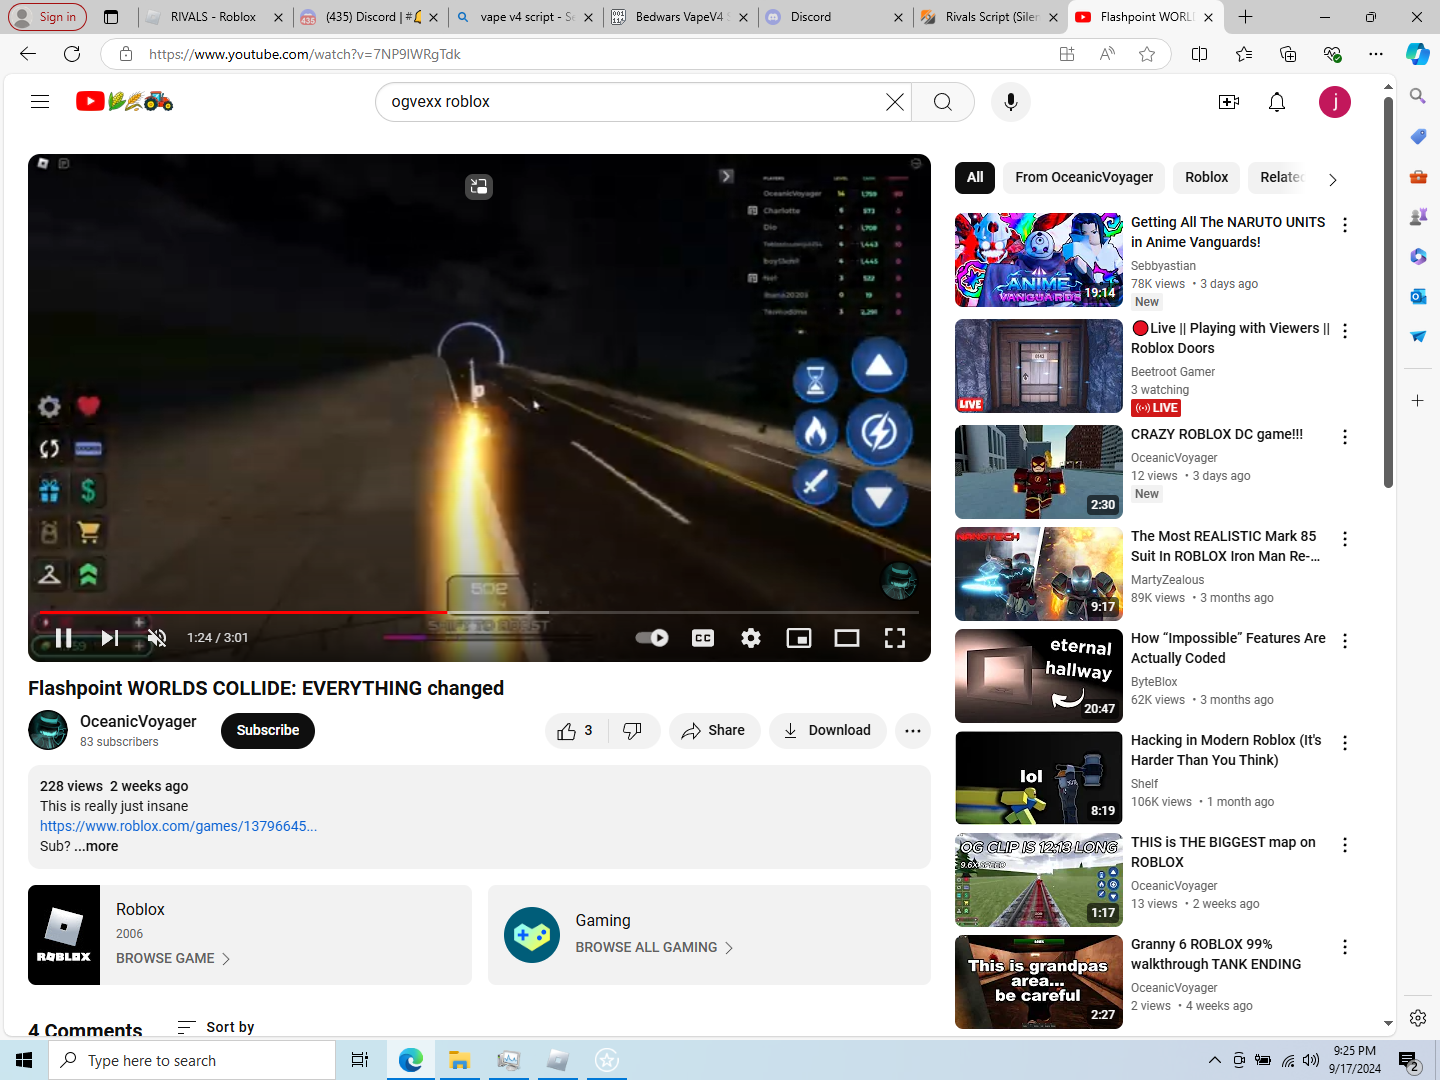This screenshot has height=1080, width=1440.
Task: Browse all Gaming videos
Action: [x=654, y=947]
